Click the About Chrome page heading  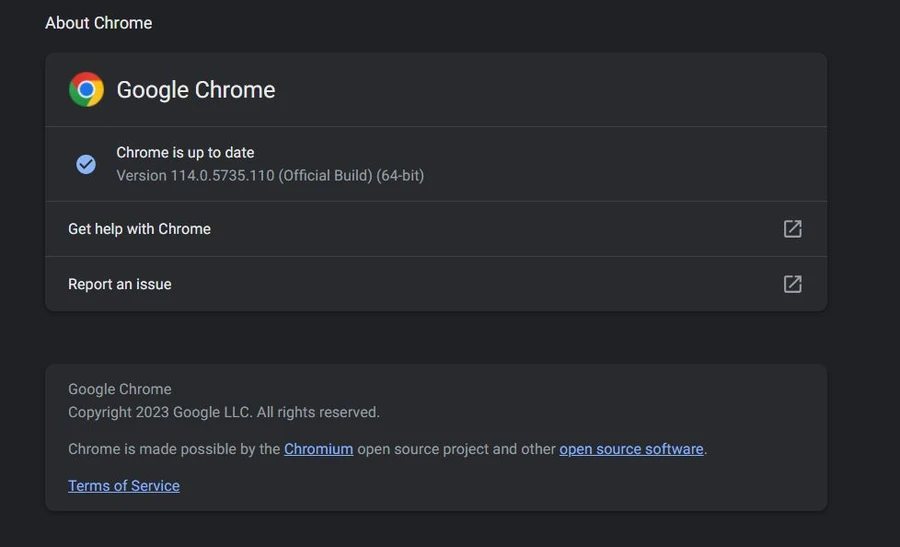pos(99,23)
